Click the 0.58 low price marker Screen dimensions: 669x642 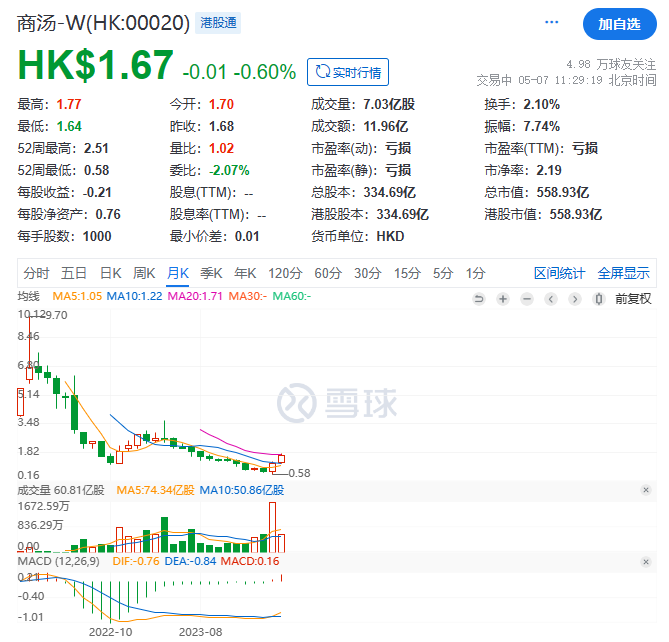click(300, 473)
